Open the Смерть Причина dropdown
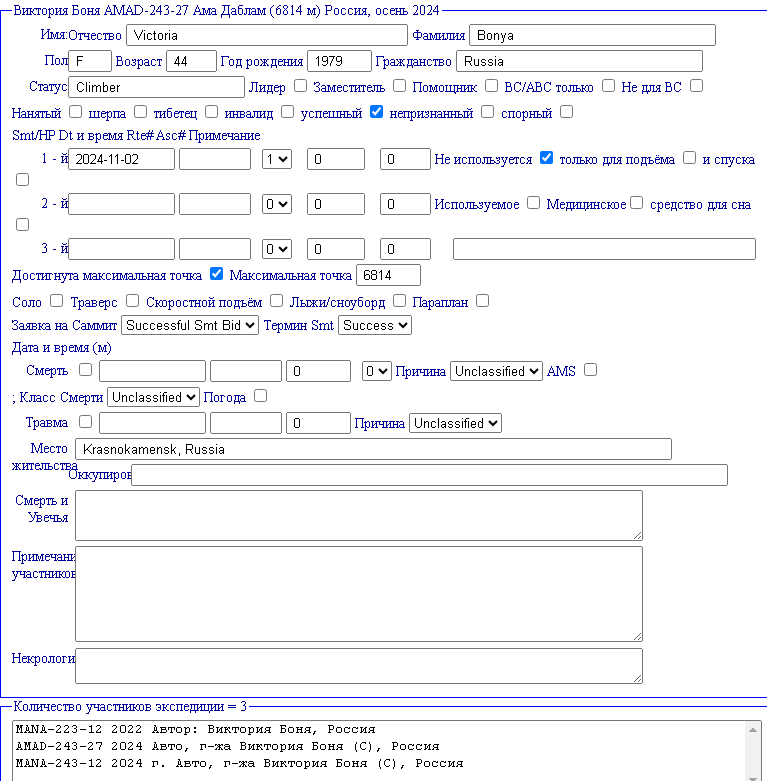 (x=497, y=371)
